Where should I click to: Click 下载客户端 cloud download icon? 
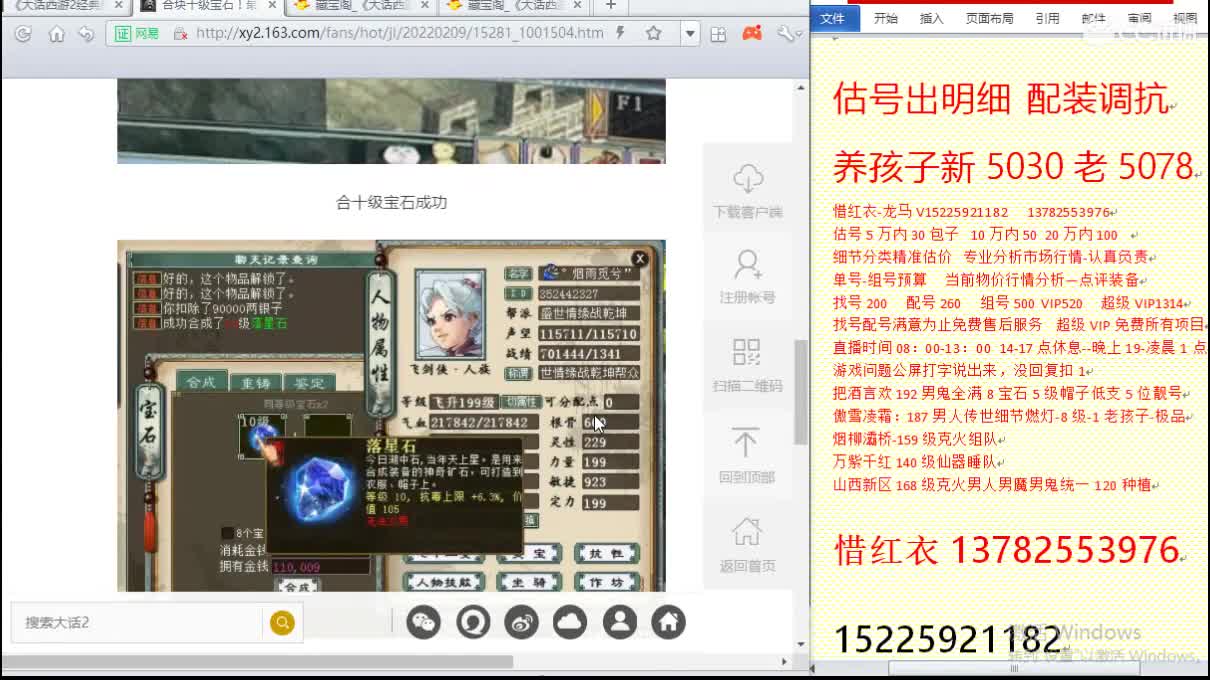click(x=748, y=179)
